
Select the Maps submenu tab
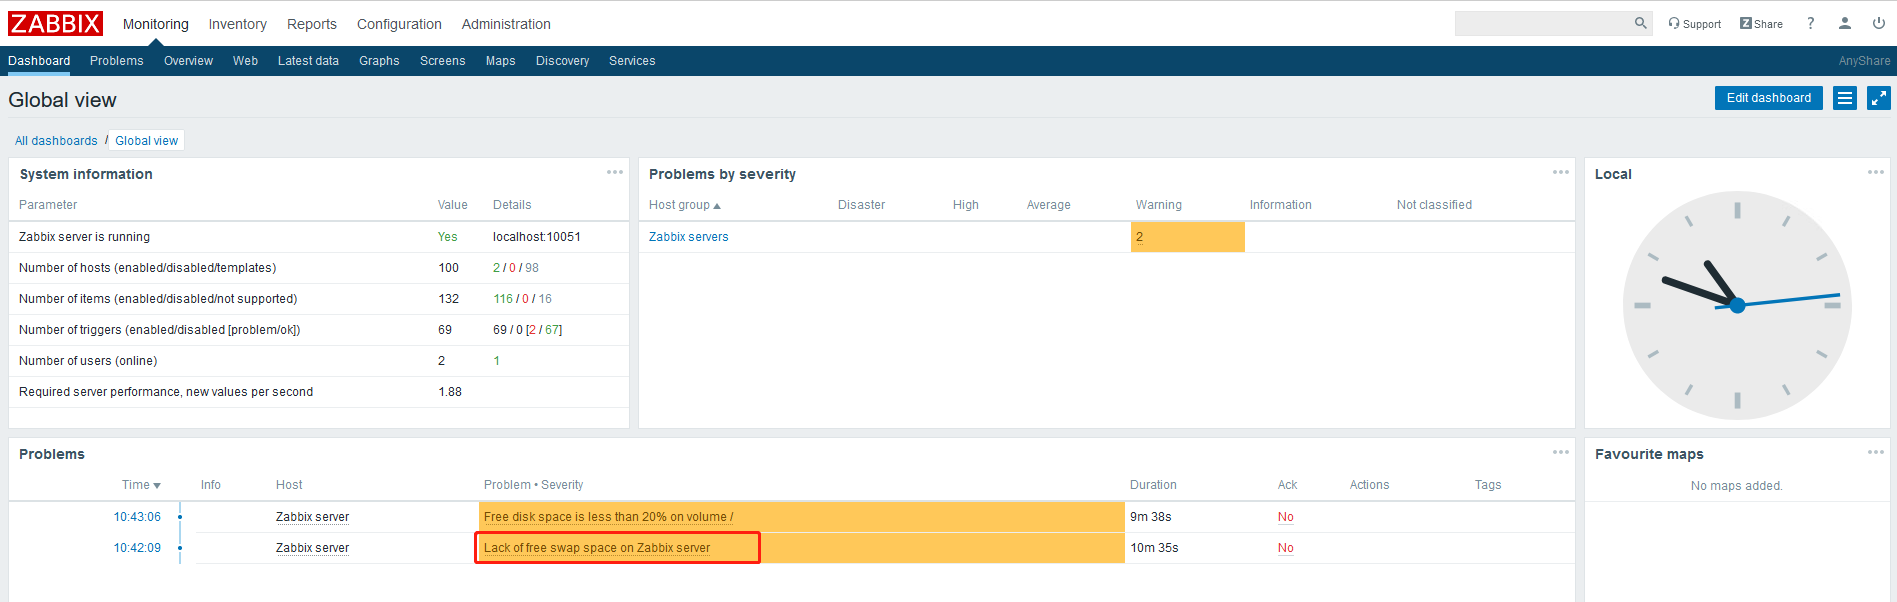tap(501, 61)
